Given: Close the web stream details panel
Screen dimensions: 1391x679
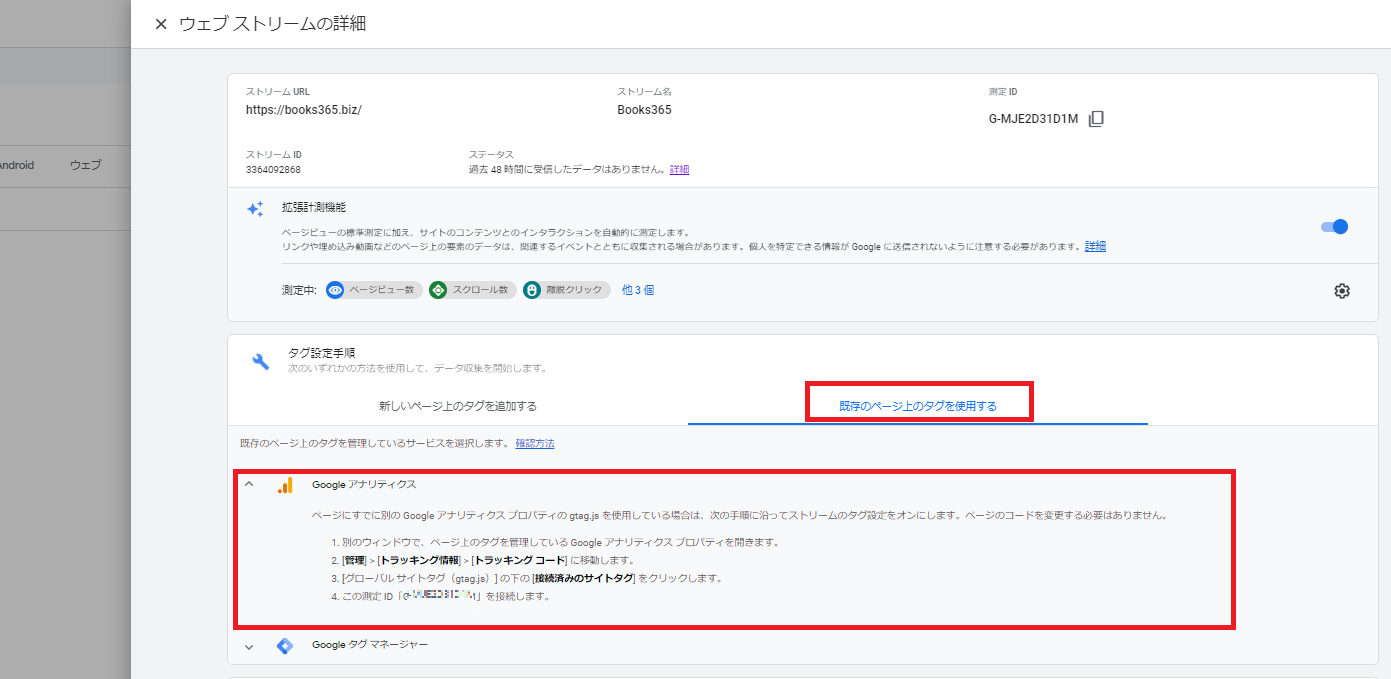Looking at the screenshot, I should (x=160, y=24).
